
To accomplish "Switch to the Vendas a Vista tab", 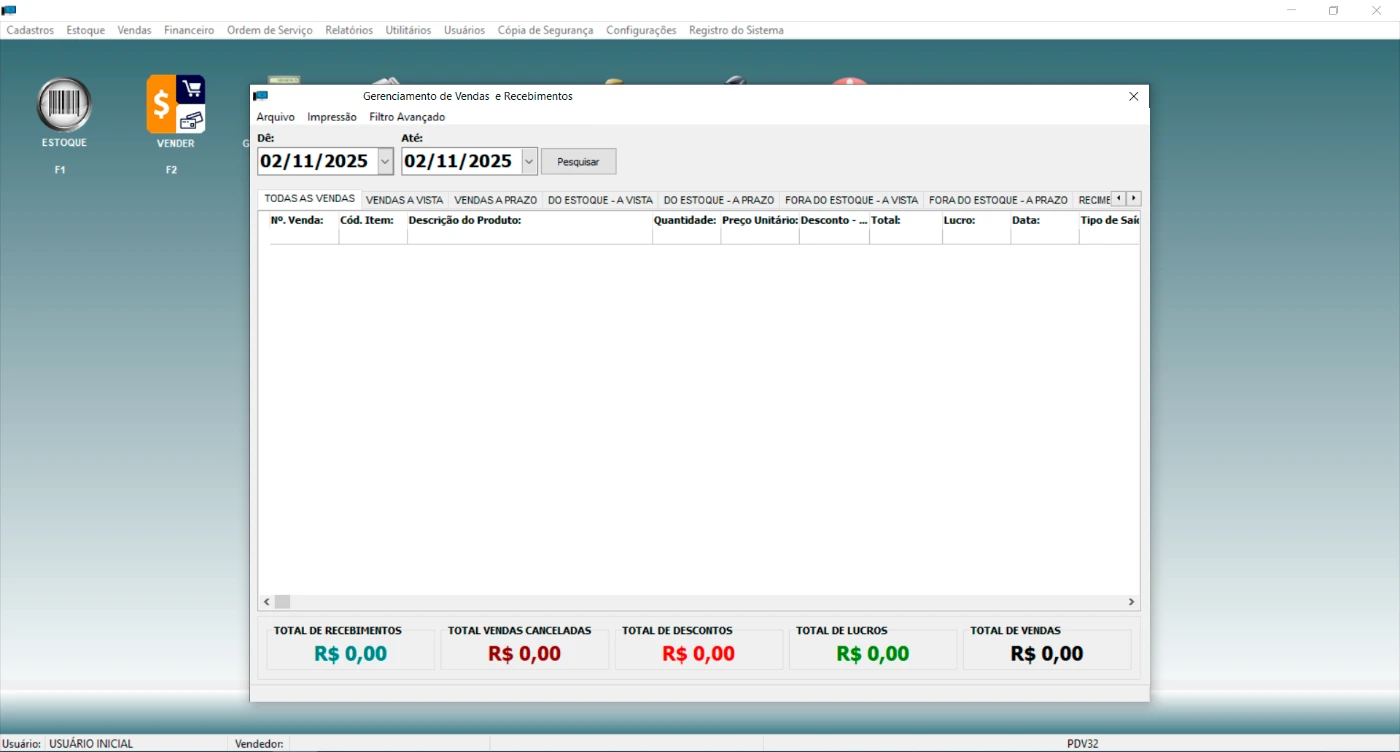I will tap(404, 200).
